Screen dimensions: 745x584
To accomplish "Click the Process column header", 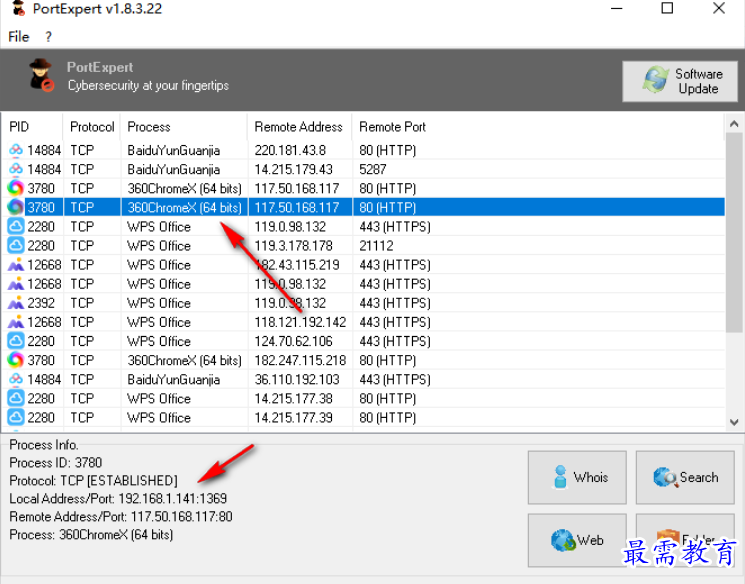I will pos(149,127).
